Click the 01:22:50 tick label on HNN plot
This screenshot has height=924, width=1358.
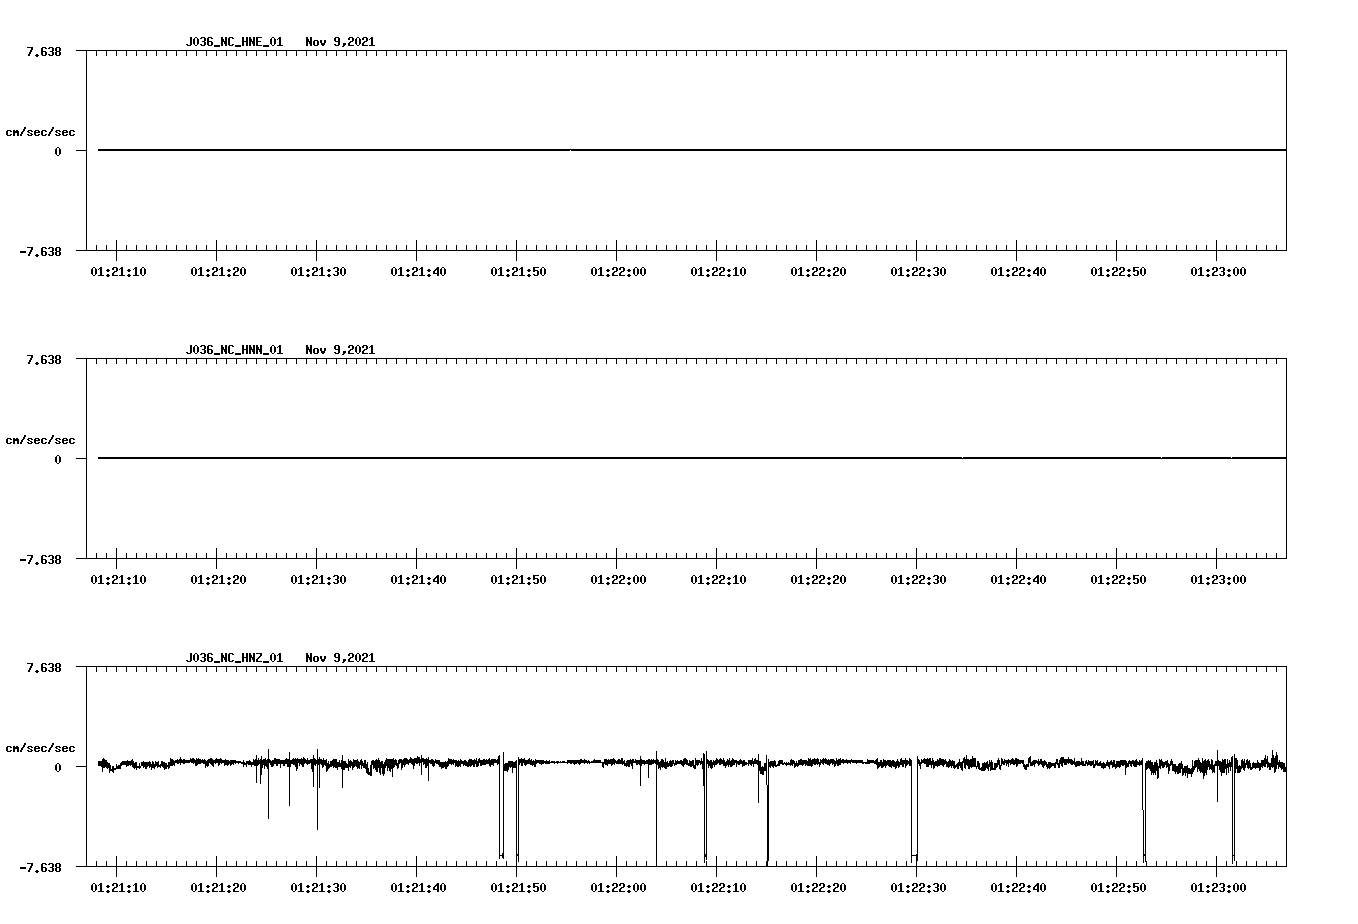pos(1118,579)
